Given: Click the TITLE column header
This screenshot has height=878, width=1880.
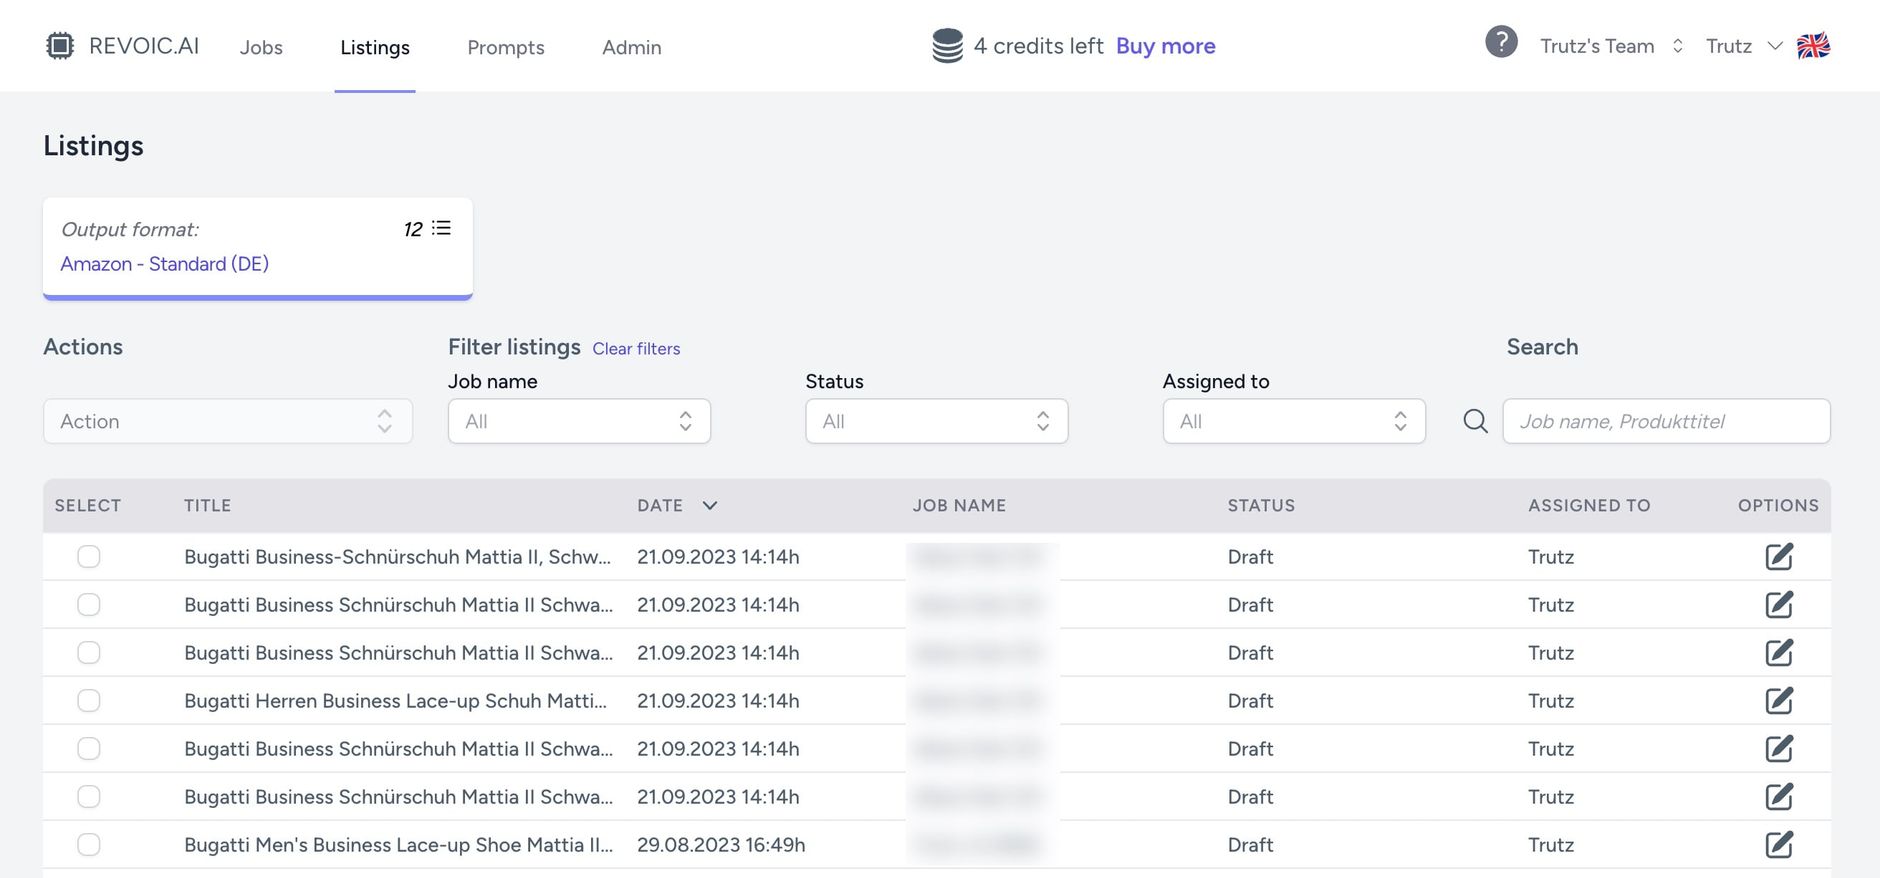Looking at the screenshot, I should (207, 505).
